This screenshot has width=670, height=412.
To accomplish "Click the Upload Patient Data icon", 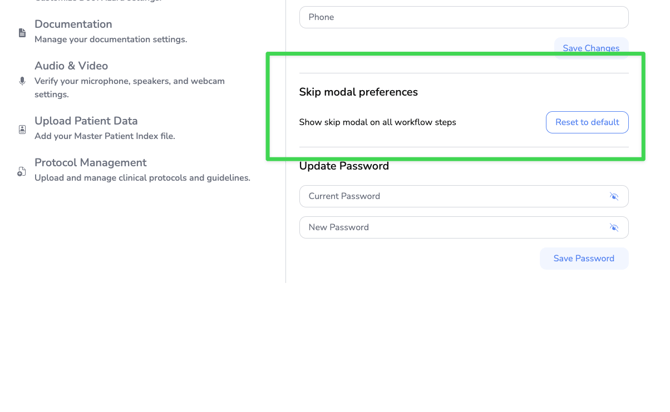I will coord(22,129).
